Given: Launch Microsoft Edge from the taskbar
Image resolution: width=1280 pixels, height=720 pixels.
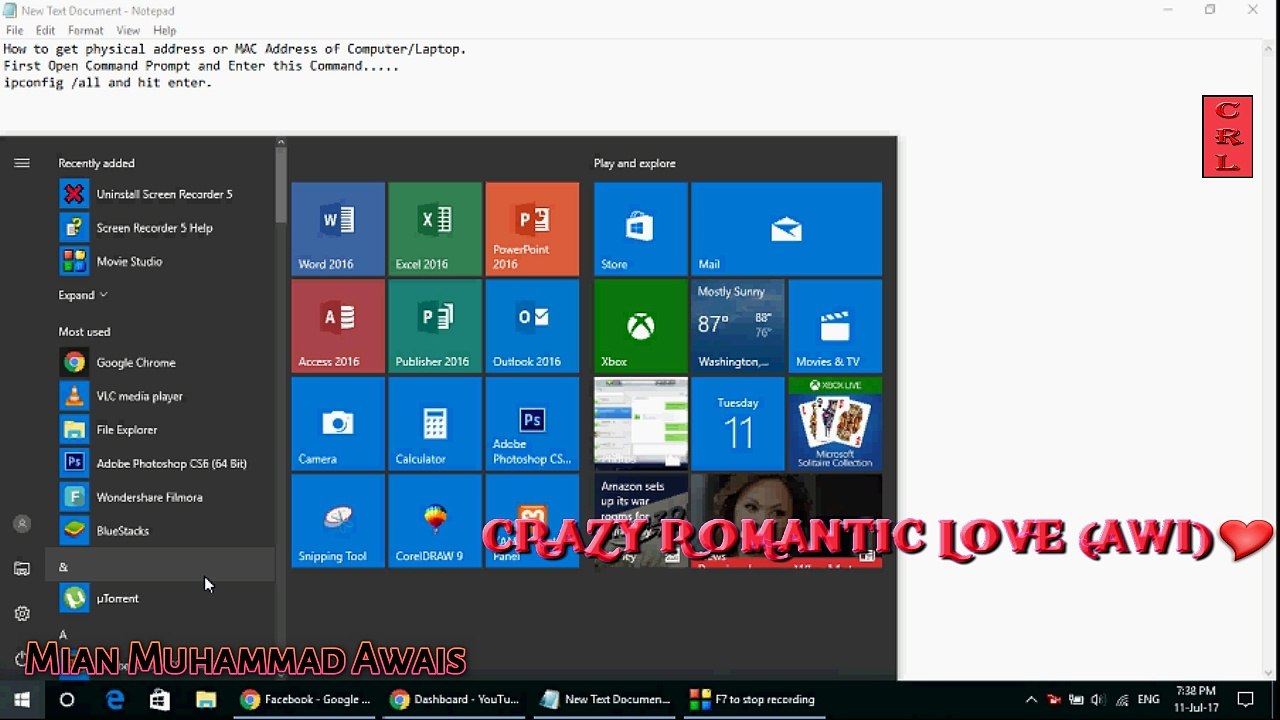Looking at the screenshot, I should (x=115, y=700).
